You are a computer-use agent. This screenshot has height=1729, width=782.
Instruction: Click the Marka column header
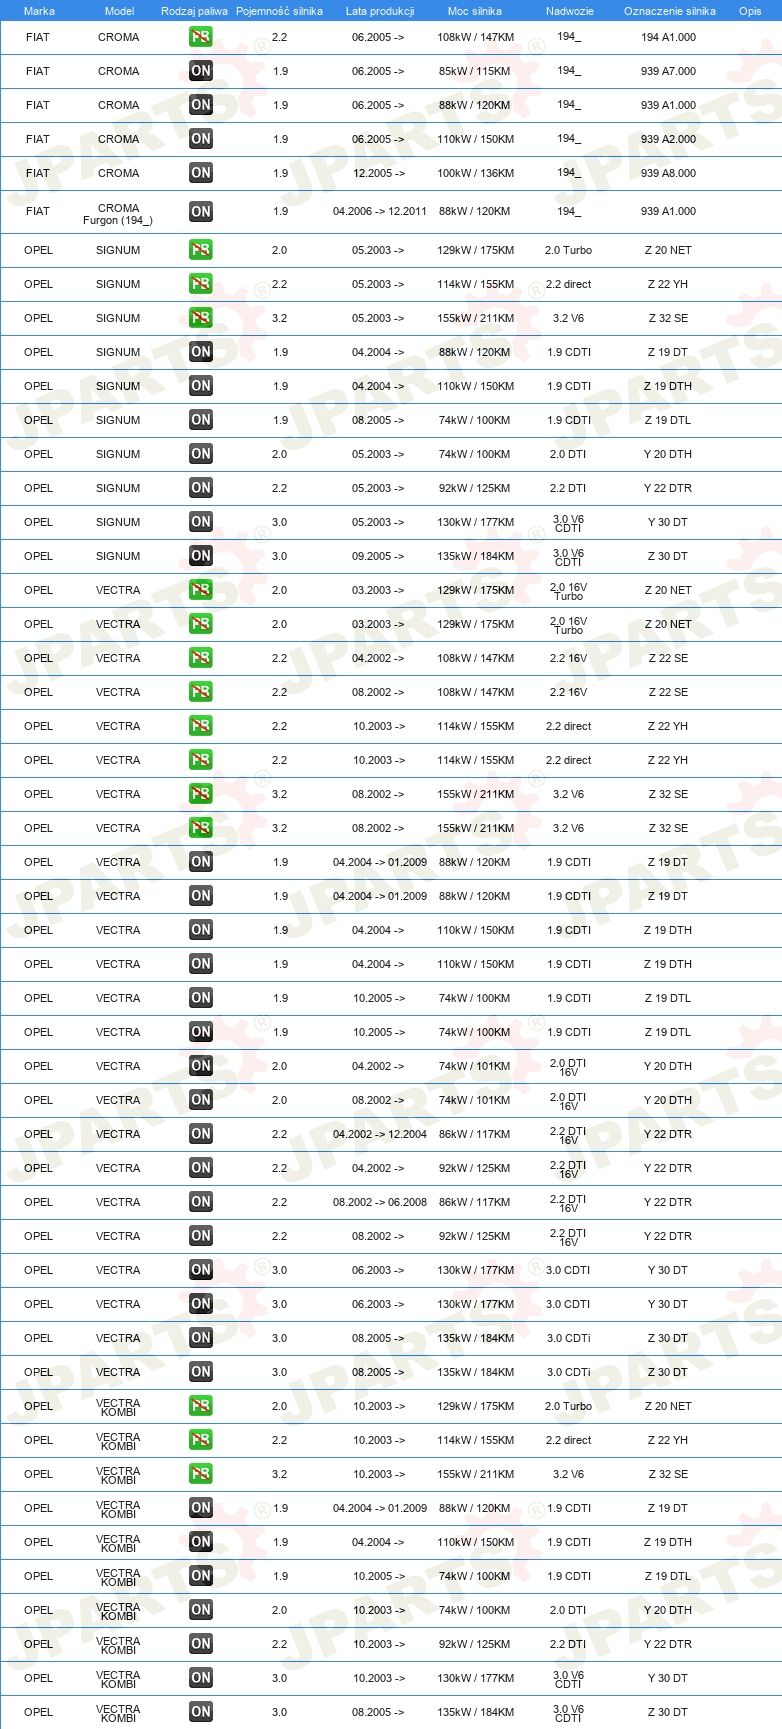point(39,11)
